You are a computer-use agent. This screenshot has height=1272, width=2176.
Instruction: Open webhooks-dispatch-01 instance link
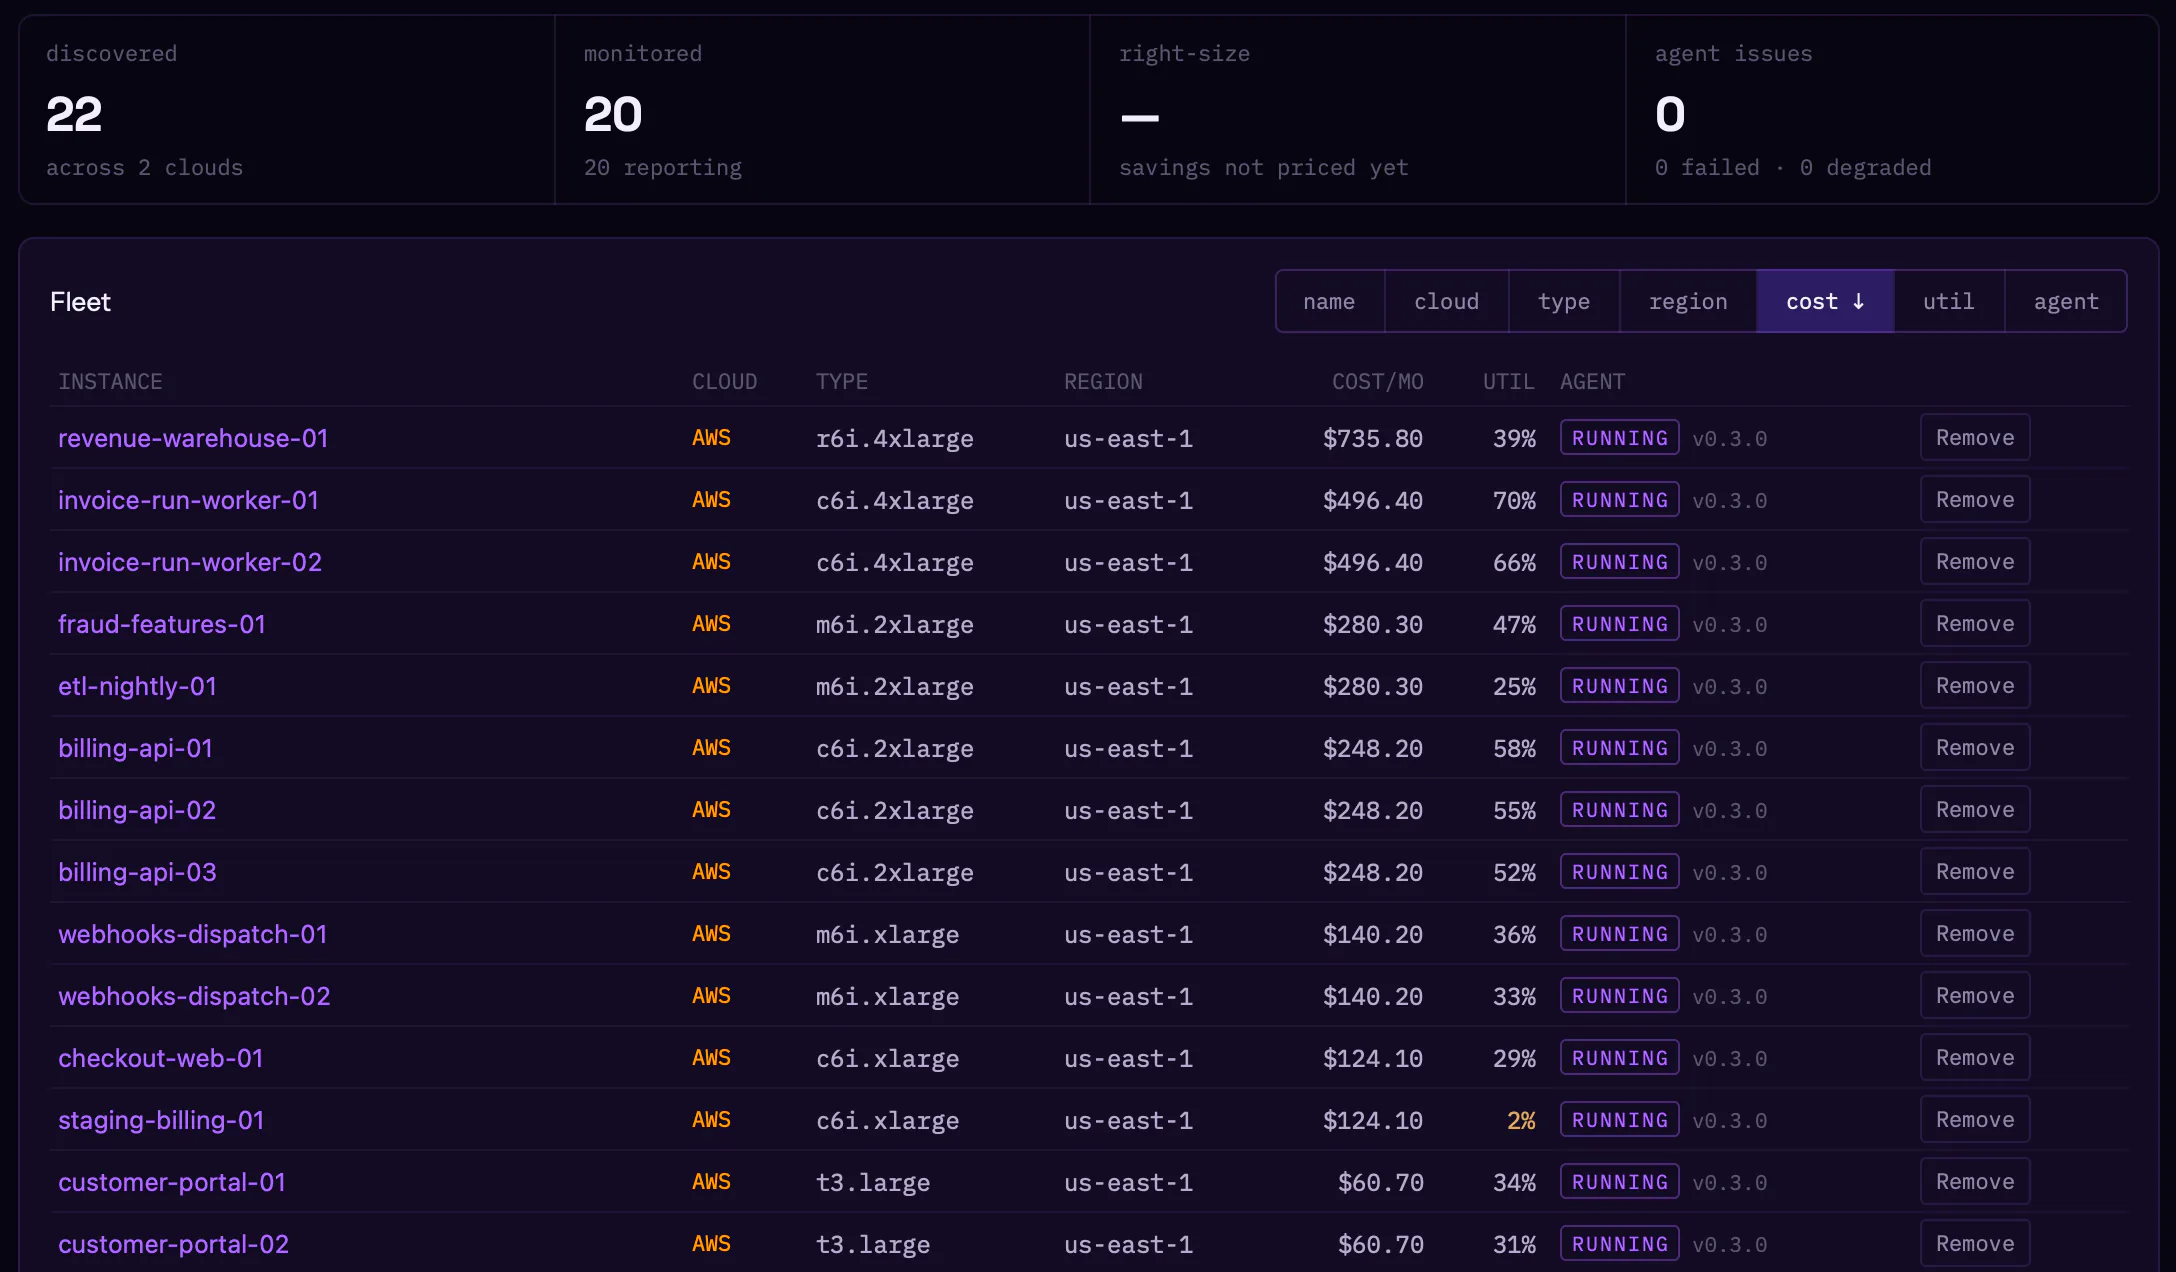click(193, 934)
